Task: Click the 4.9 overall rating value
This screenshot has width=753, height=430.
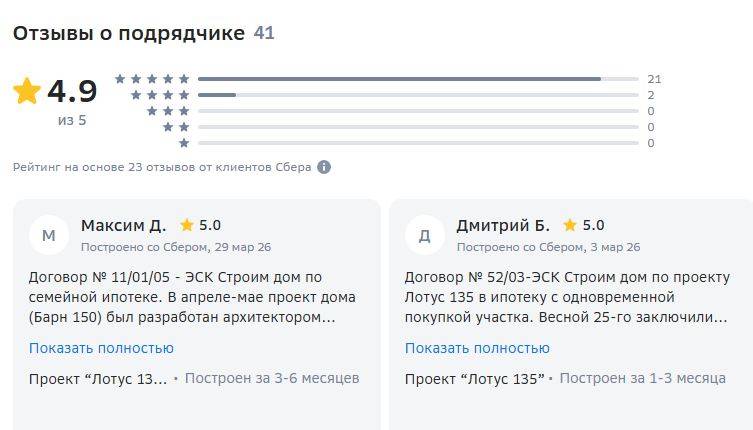Action: coord(73,91)
